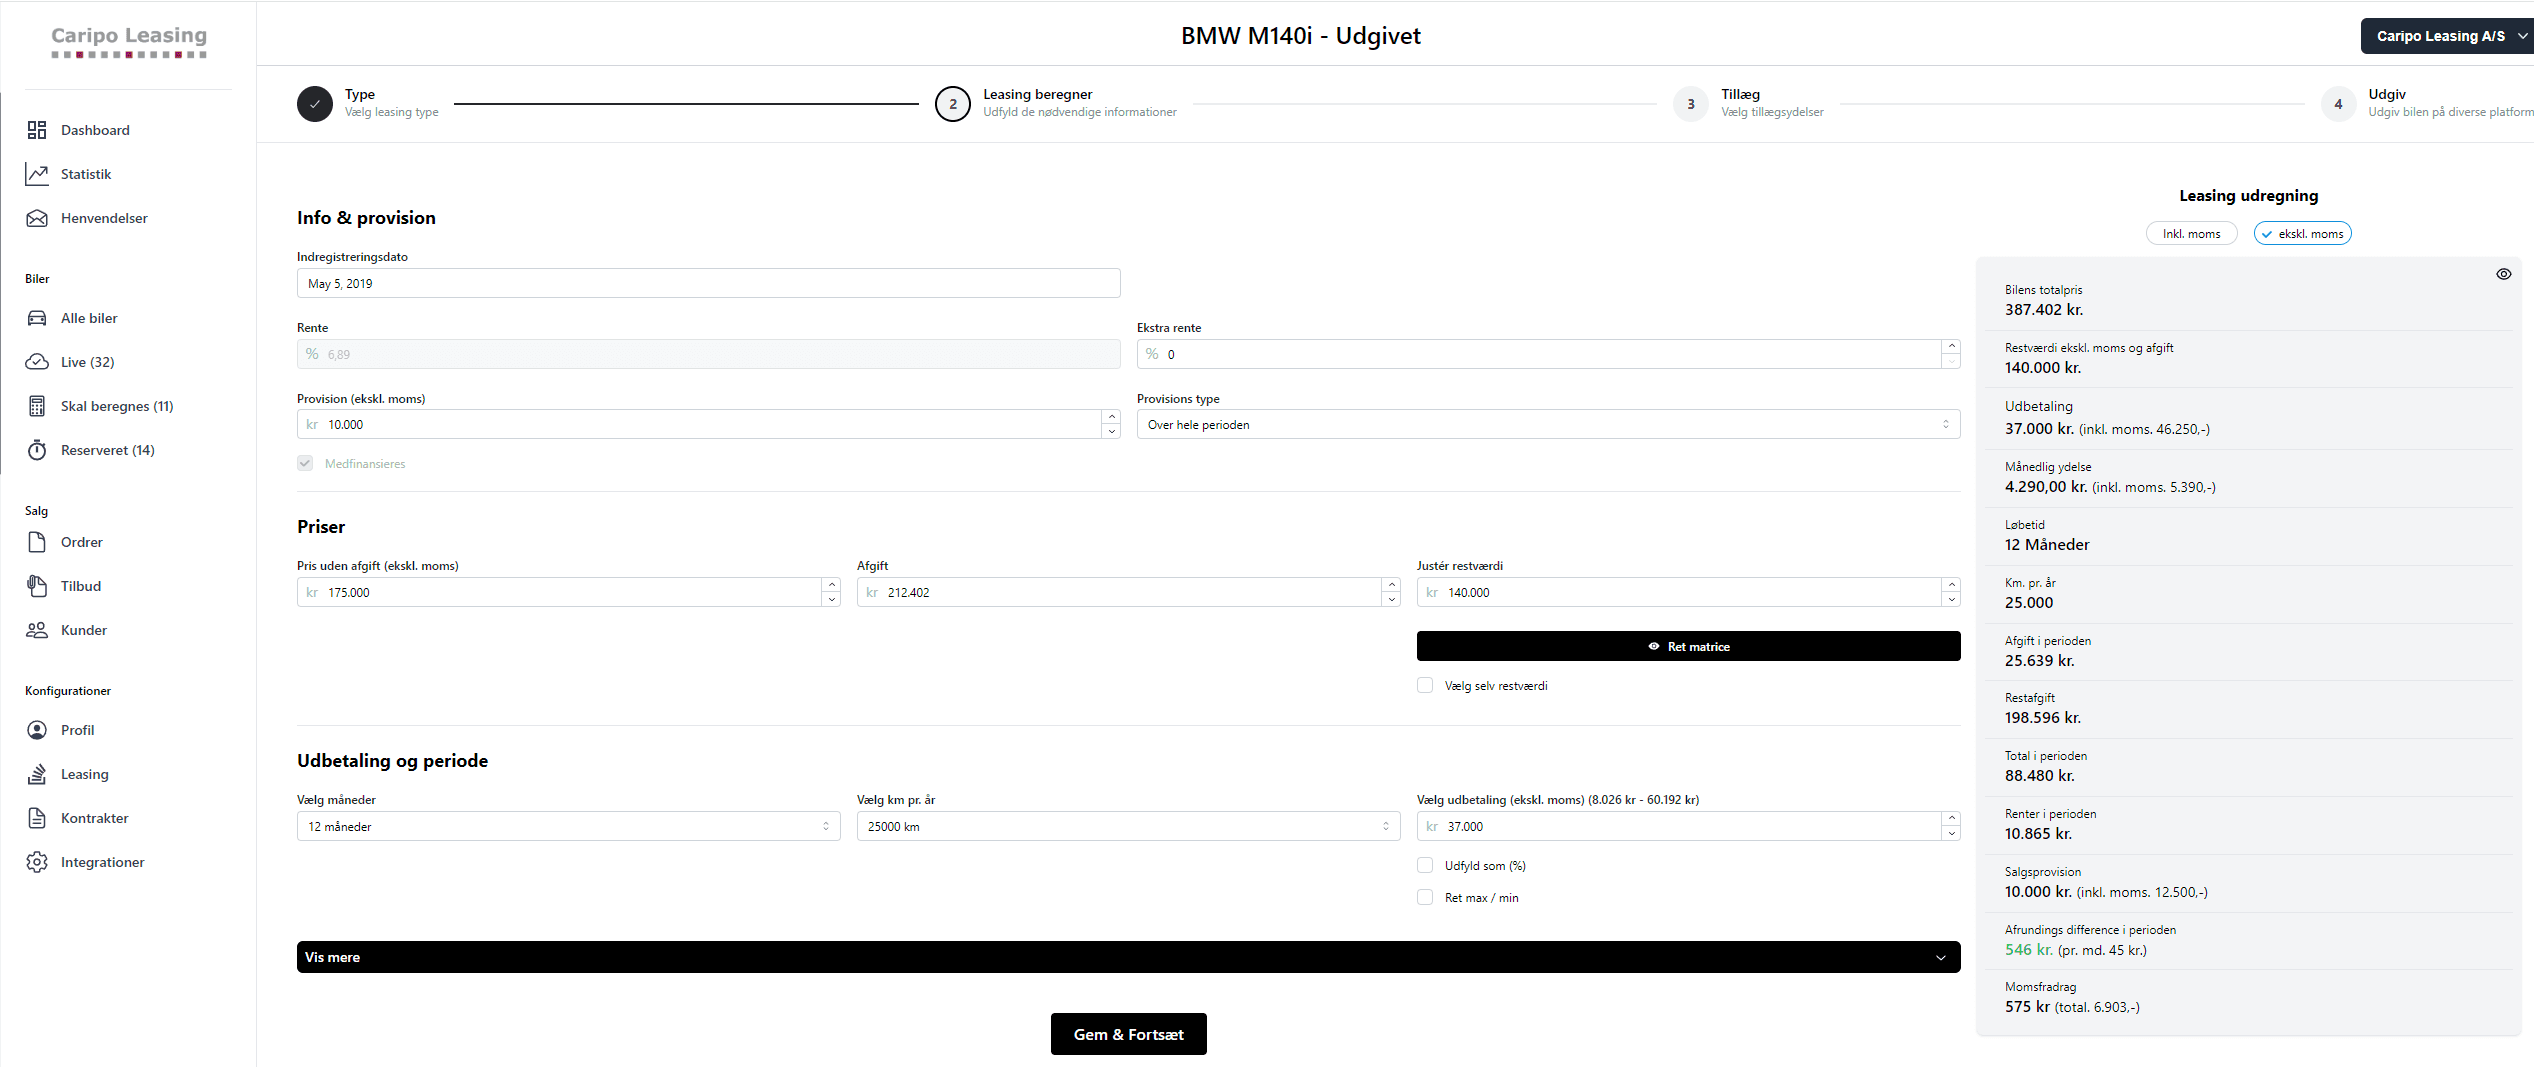Click the Ret matrice button
This screenshot has width=2534, height=1067.
pyautogui.click(x=1688, y=646)
